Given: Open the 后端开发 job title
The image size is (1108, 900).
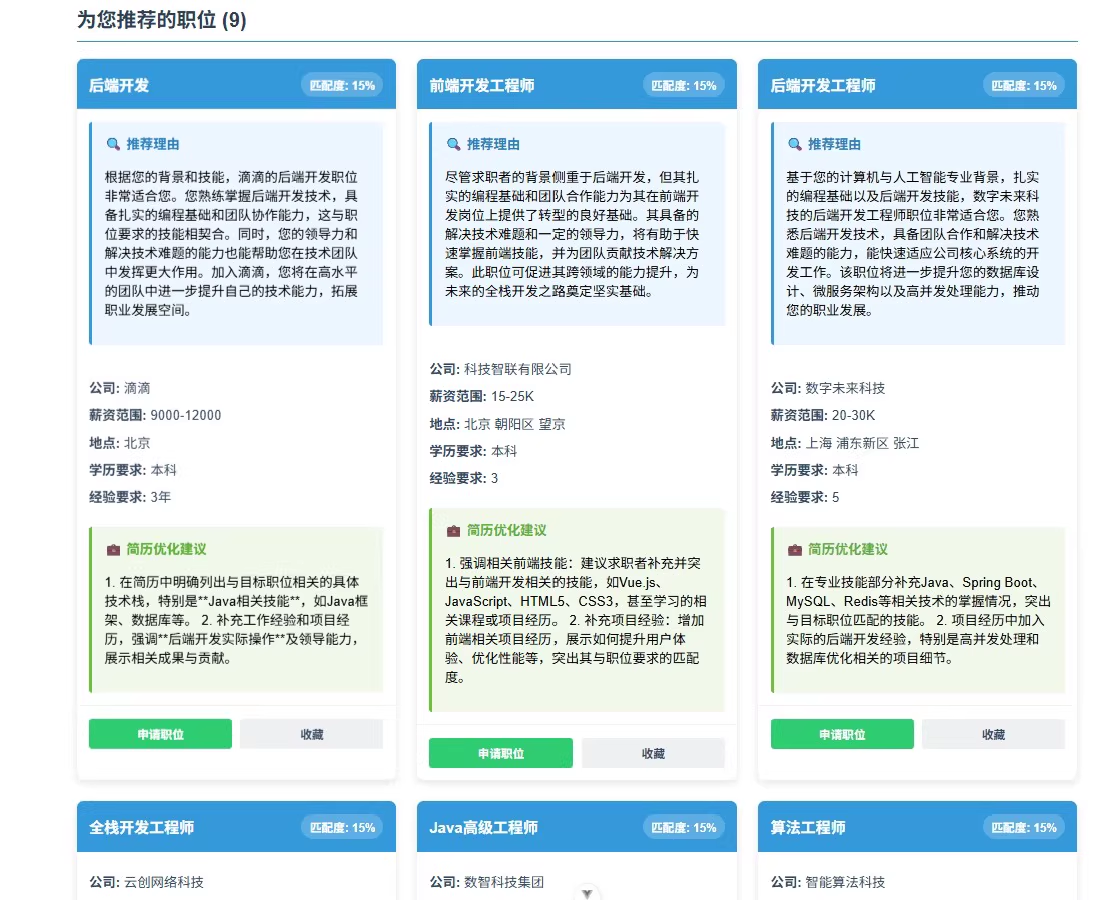Looking at the screenshot, I should (x=119, y=85).
